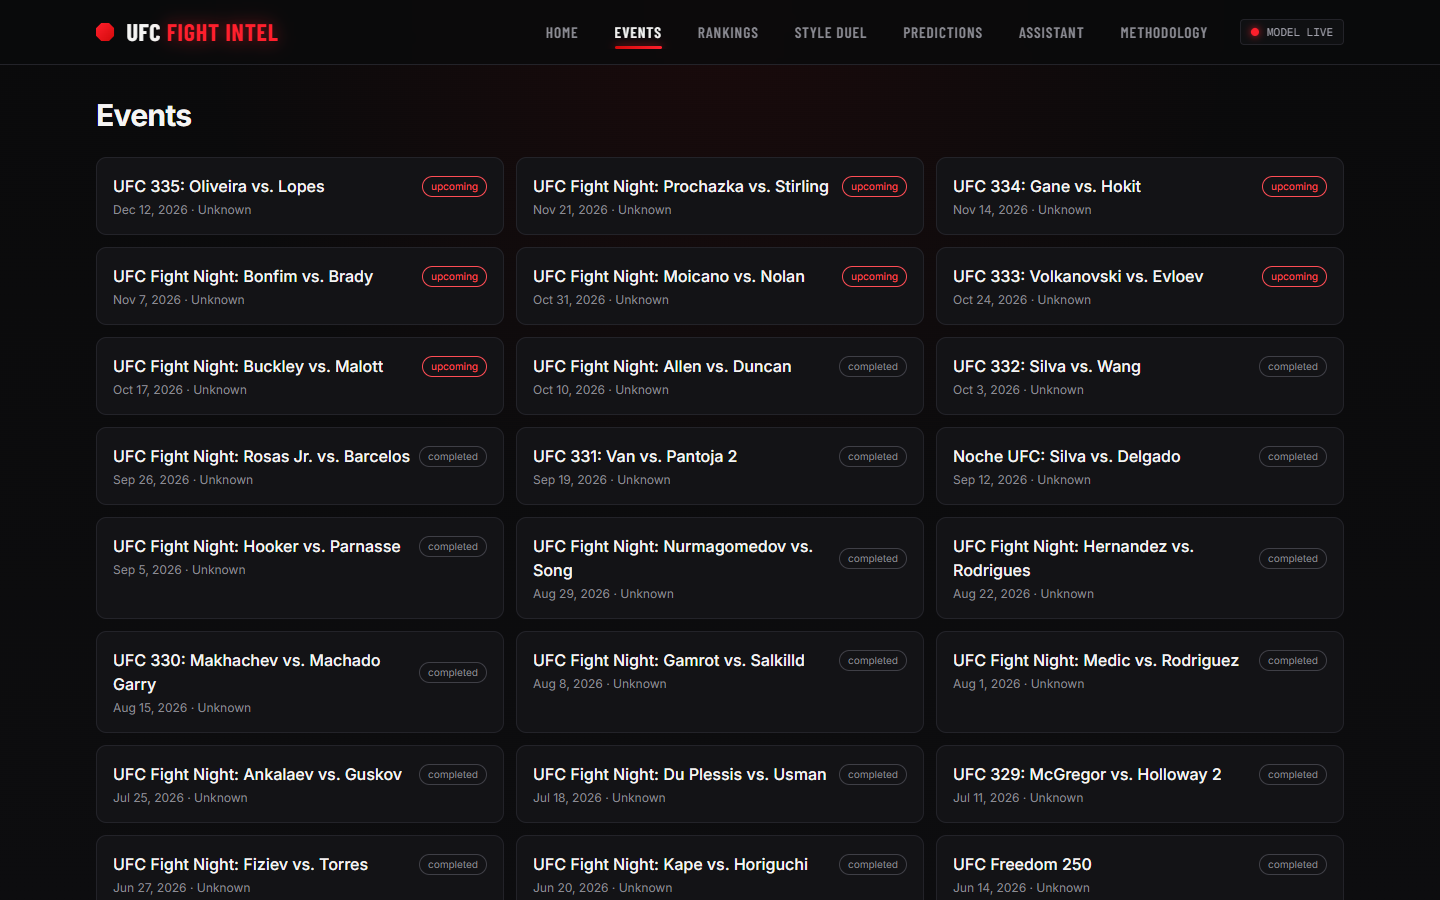This screenshot has width=1440, height=900.
Task: Open Noche UFC: Silva vs. Delgado
Action: click(x=1140, y=466)
